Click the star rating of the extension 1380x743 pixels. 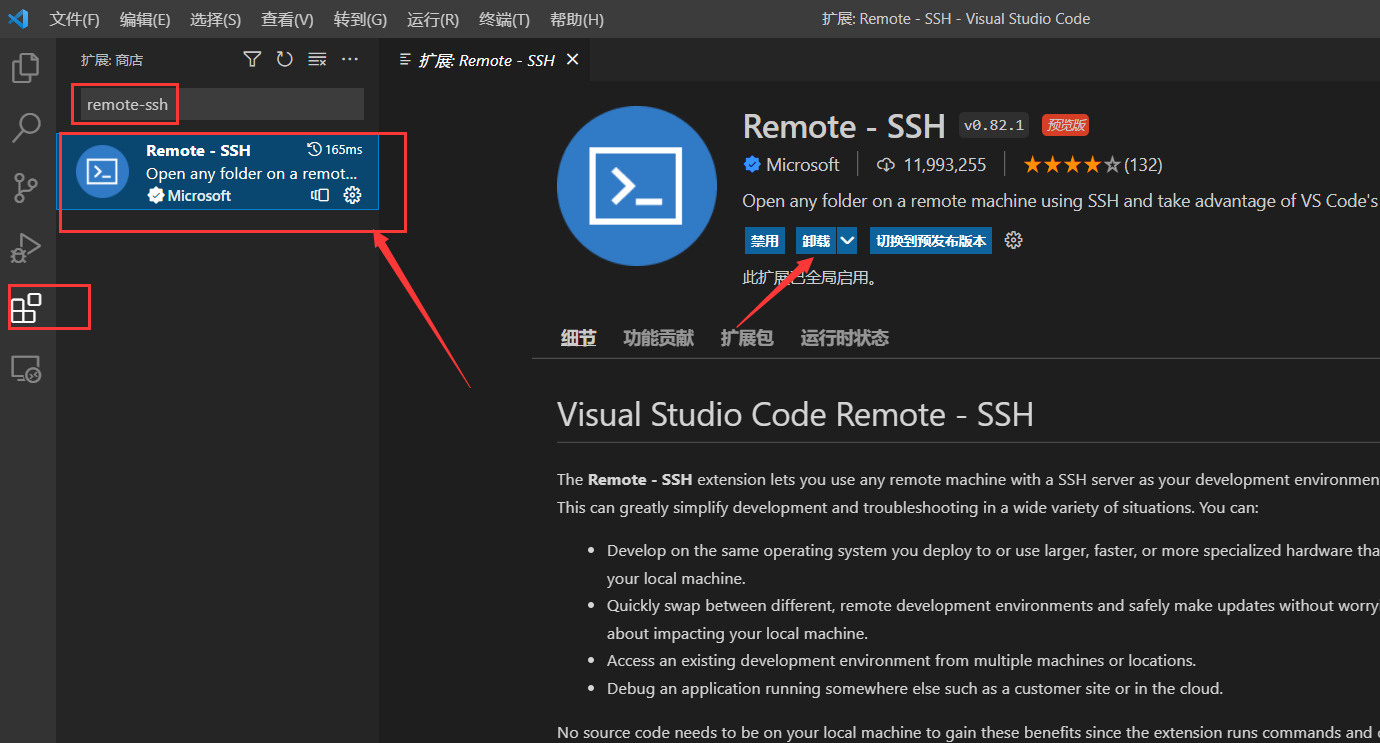(1071, 164)
